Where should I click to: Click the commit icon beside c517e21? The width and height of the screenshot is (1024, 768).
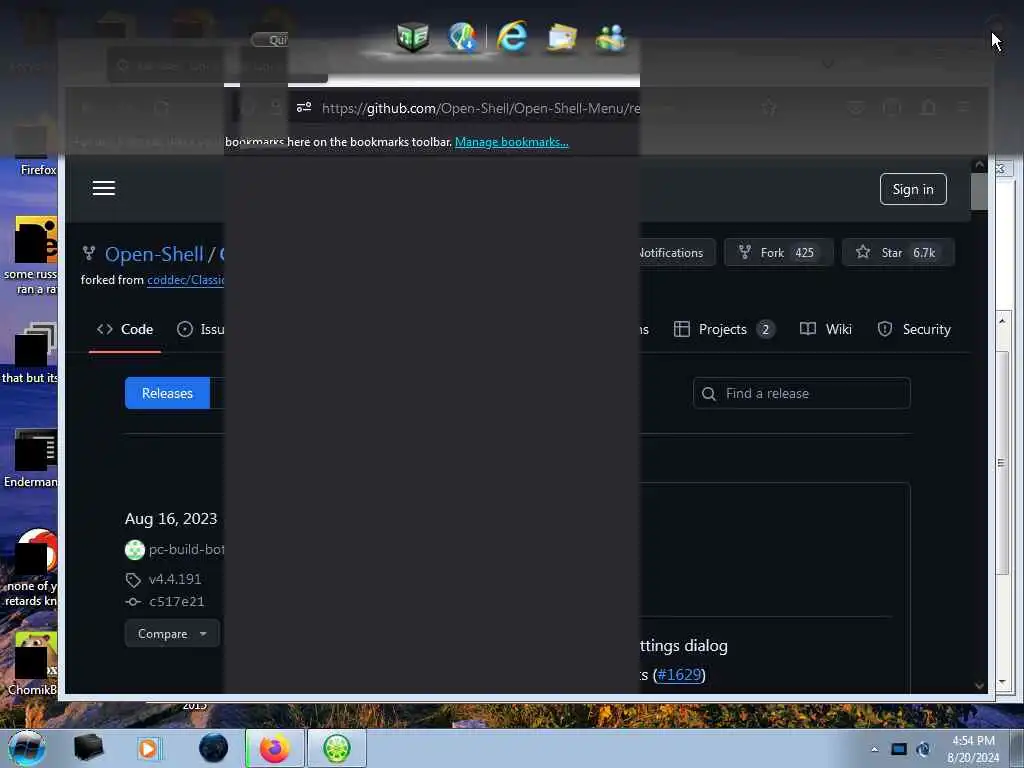click(x=133, y=602)
